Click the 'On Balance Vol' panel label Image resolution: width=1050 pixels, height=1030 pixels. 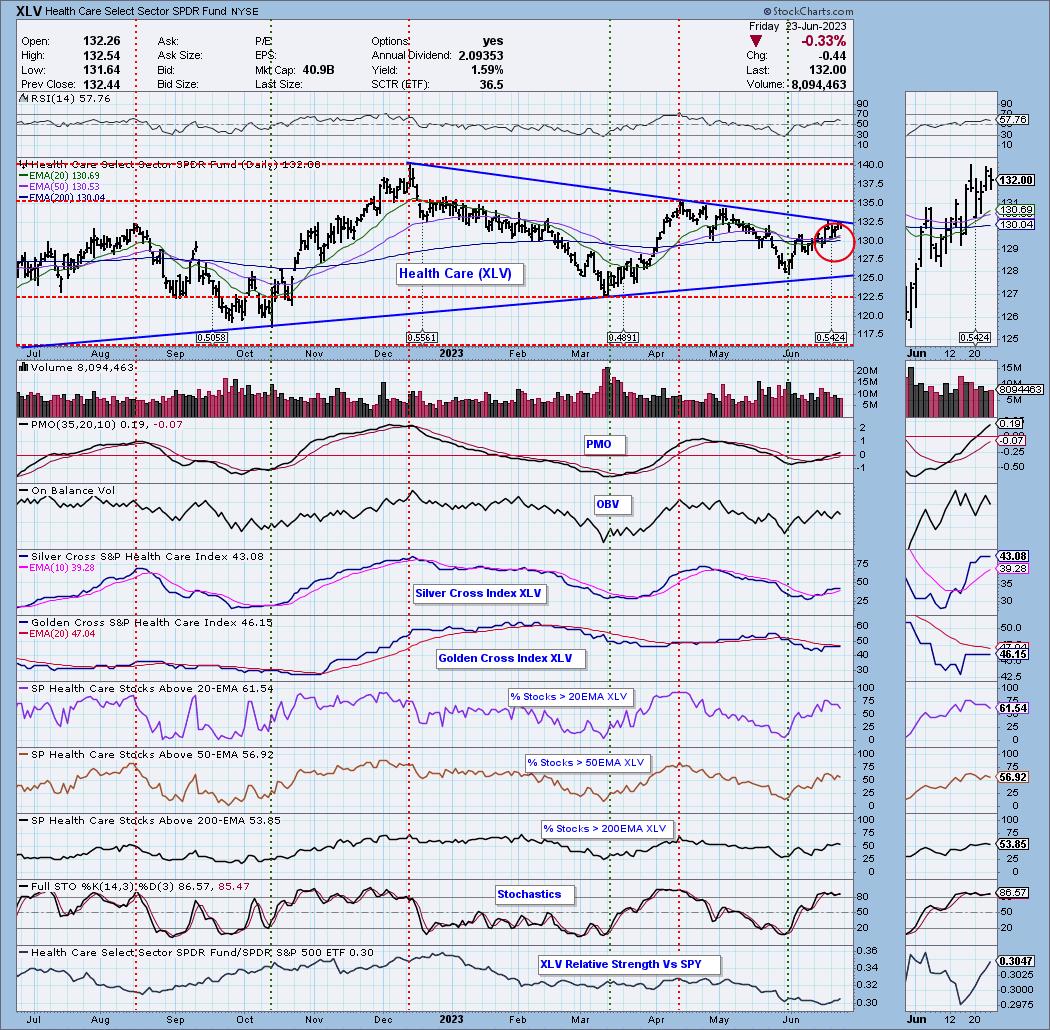(x=67, y=490)
